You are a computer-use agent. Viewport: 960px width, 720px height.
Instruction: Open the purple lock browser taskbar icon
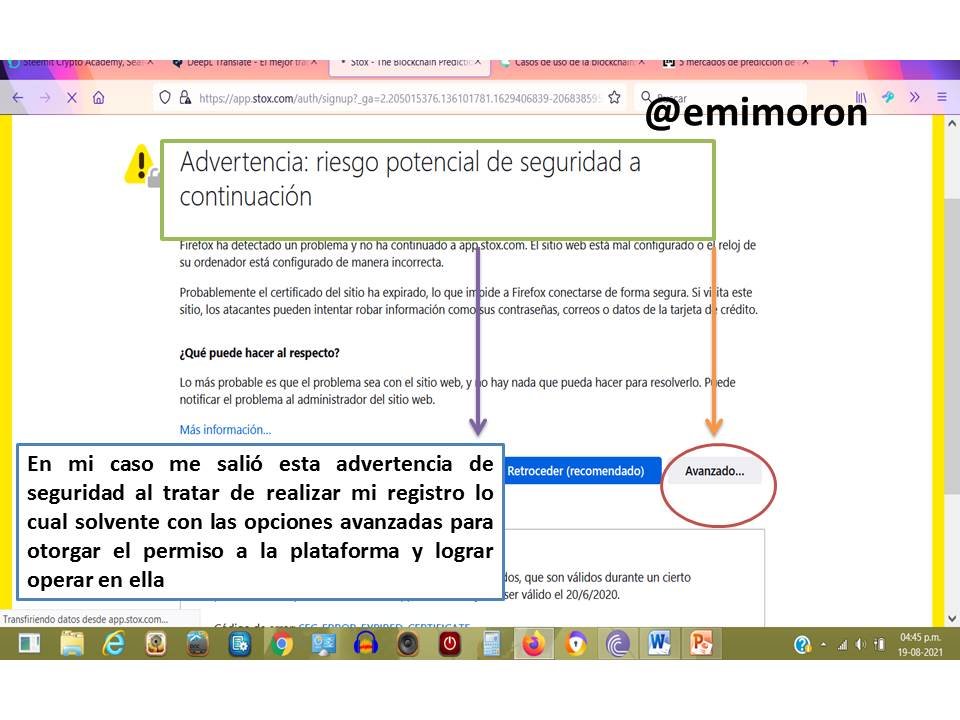576,644
